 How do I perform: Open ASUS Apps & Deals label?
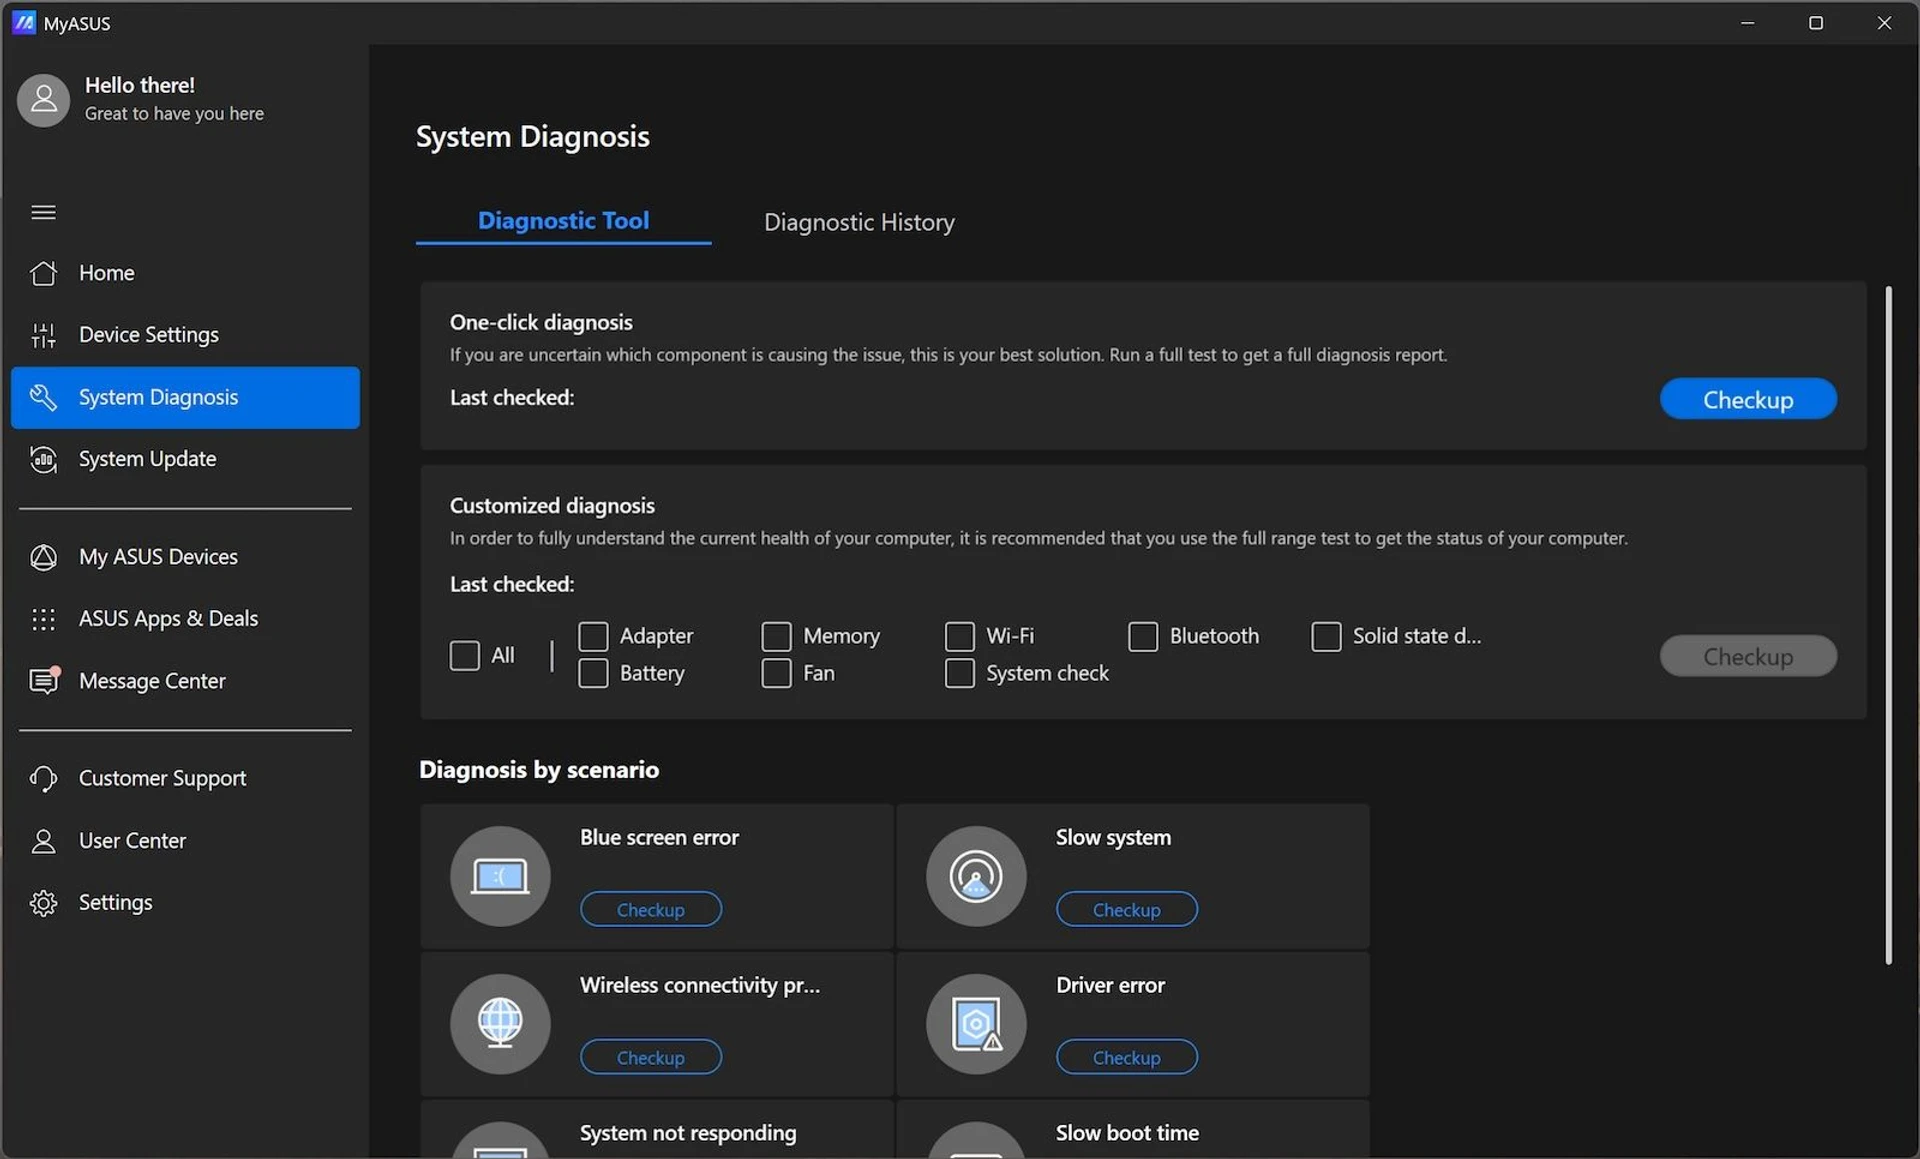point(168,619)
